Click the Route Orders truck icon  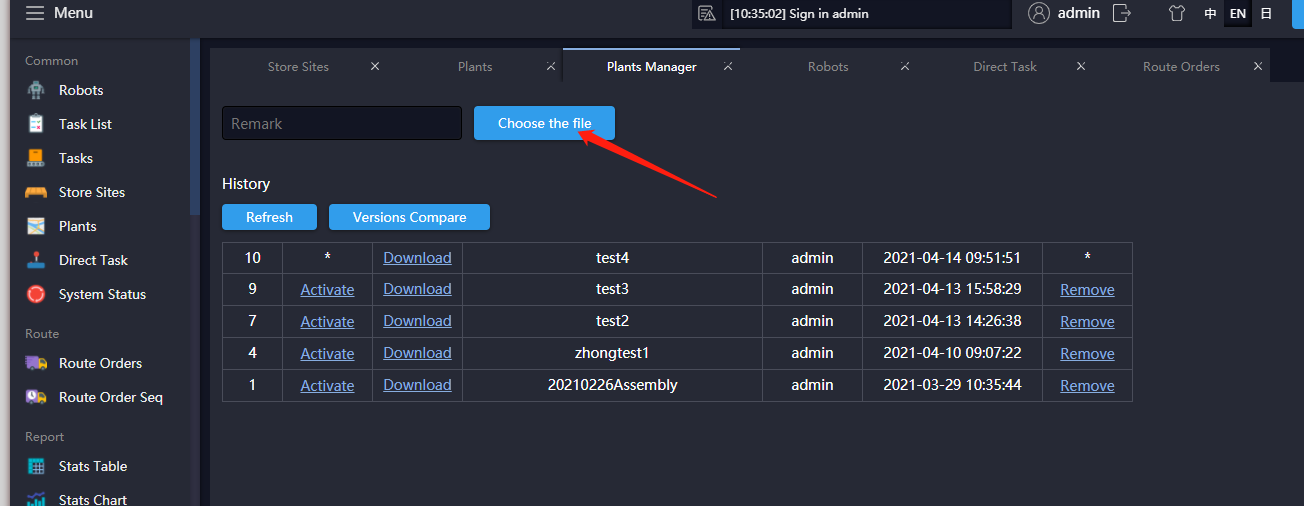[x=36, y=363]
